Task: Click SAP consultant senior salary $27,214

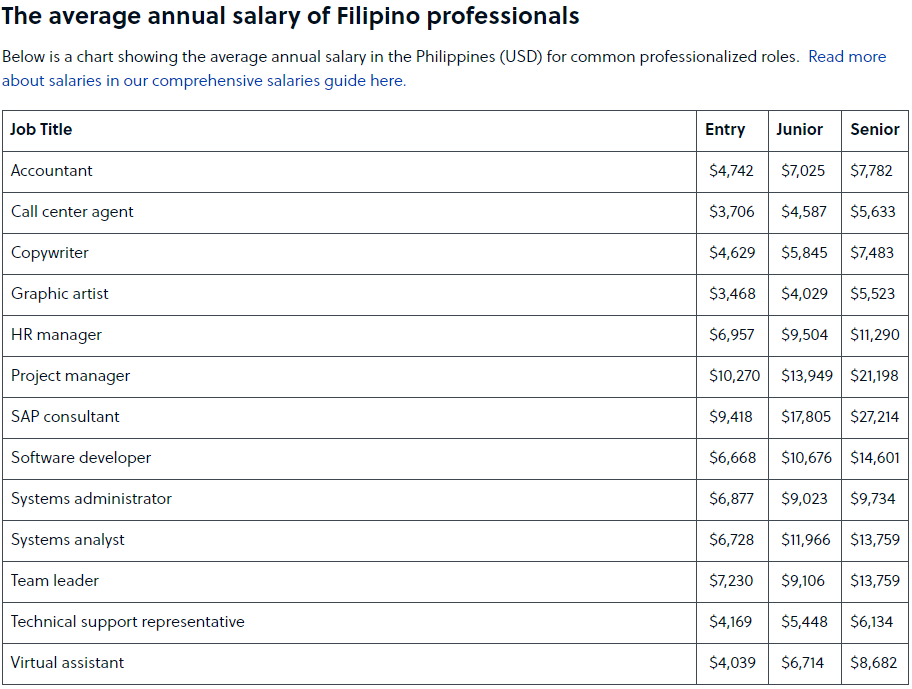Action: pyautogui.click(x=875, y=417)
